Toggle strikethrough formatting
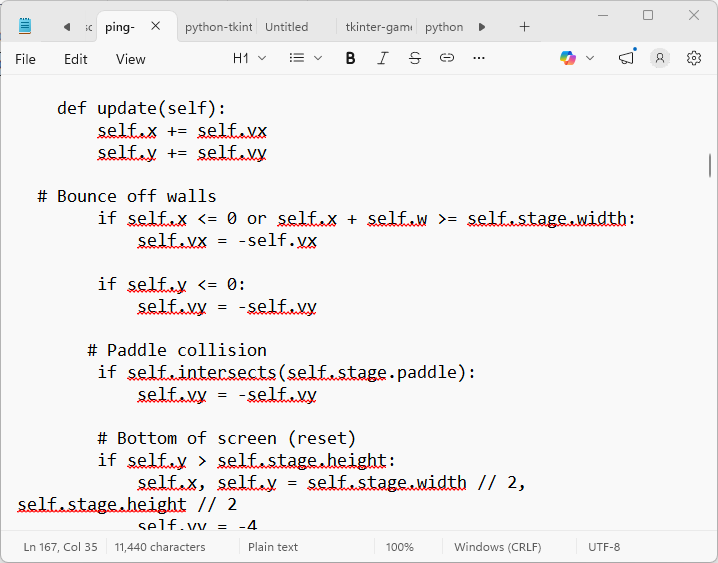This screenshot has width=718, height=563. pyautogui.click(x=415, y=58)
